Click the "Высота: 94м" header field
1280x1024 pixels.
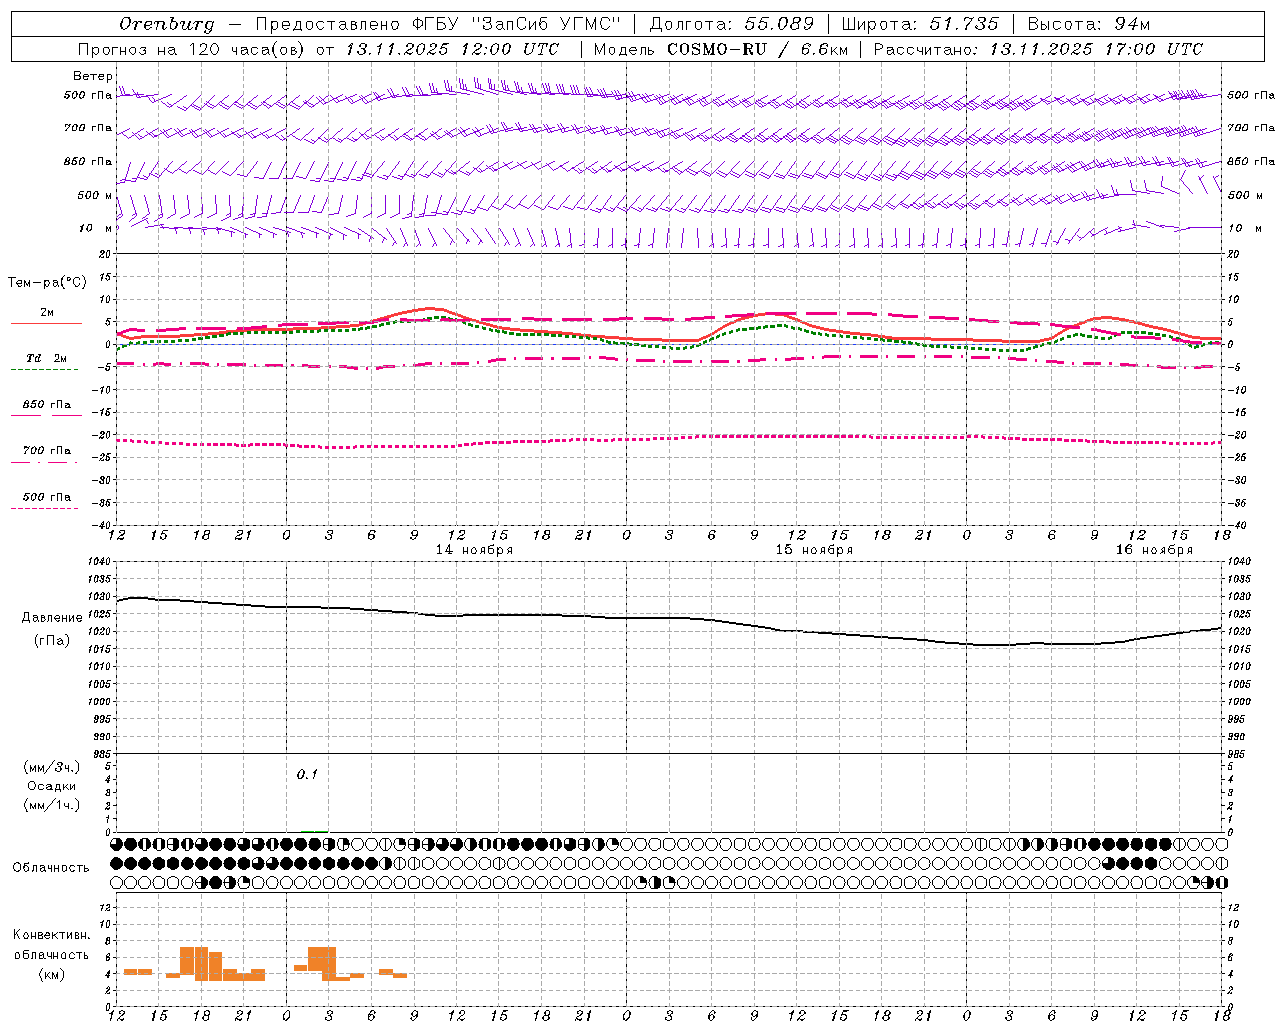(x=1089, y=24)
